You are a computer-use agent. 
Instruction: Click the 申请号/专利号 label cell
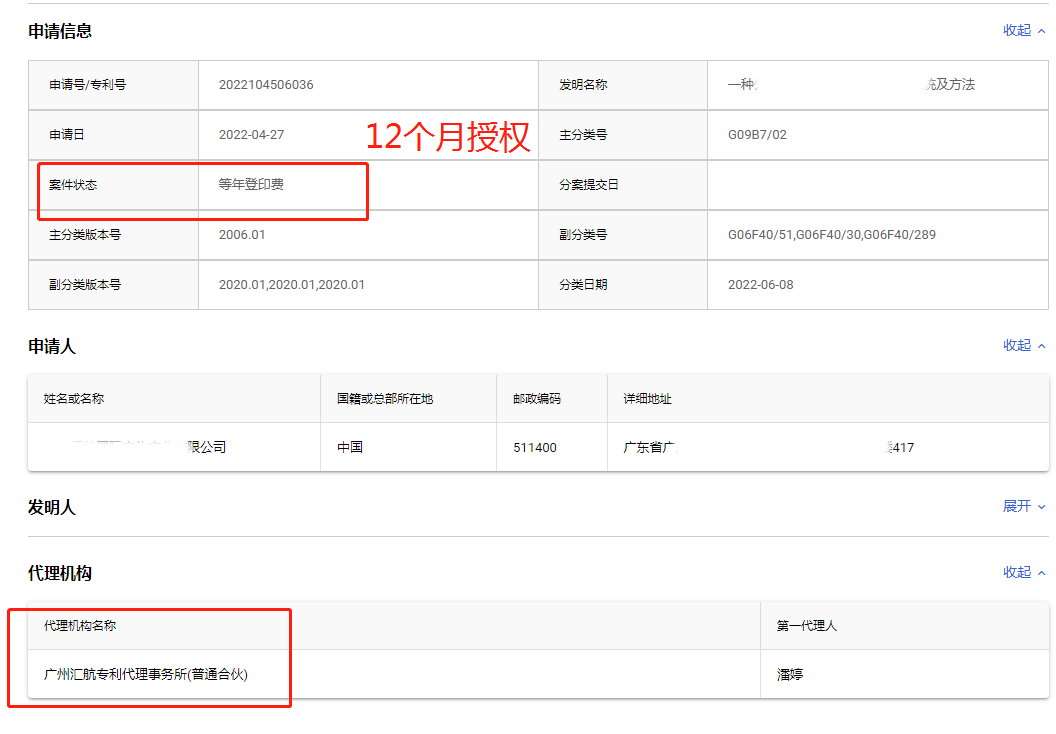coord(113,85)
